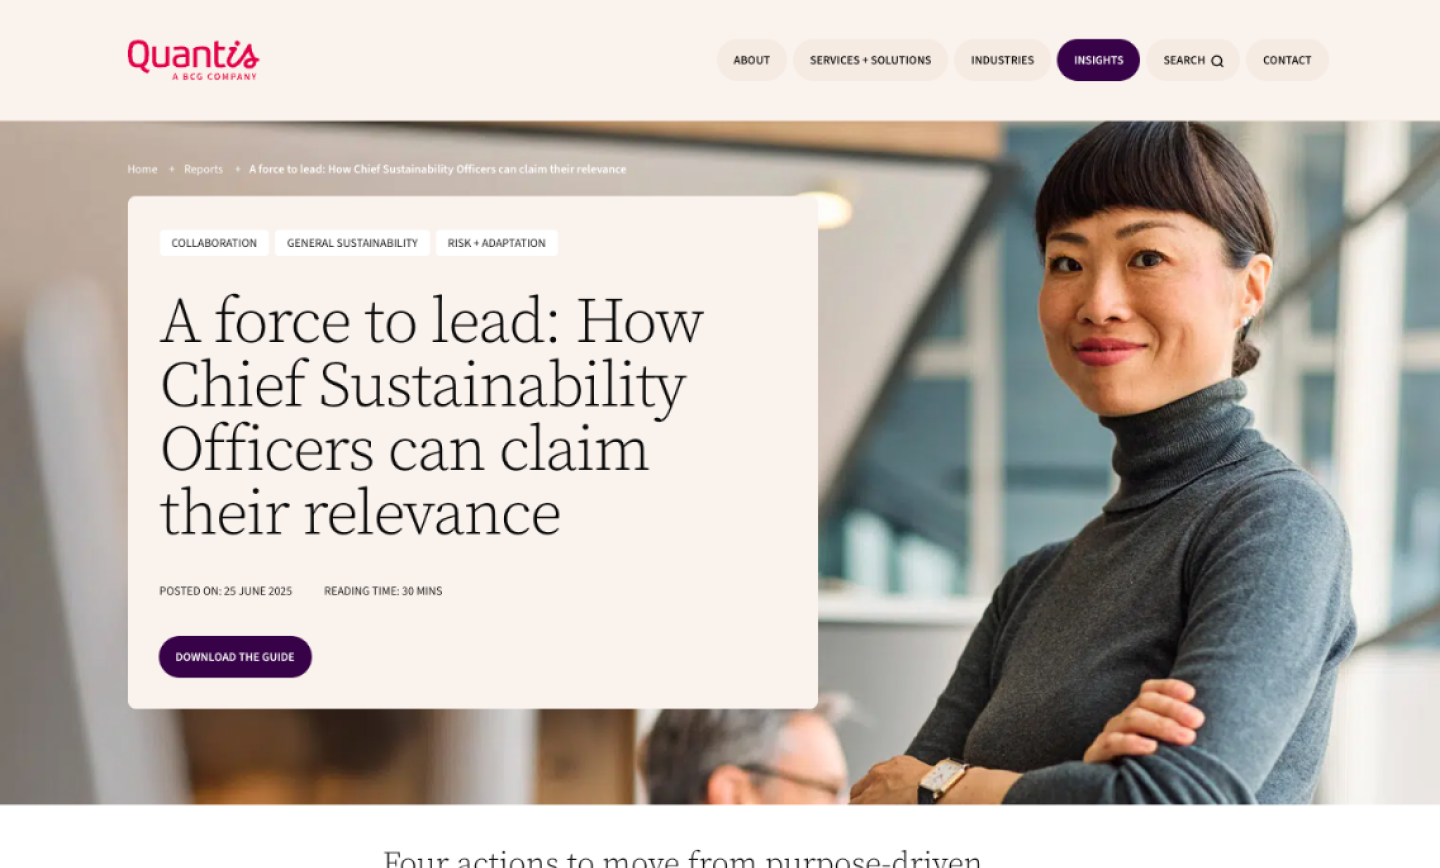
Task: Click the reading time label
Action: click(x=383, y=591)
